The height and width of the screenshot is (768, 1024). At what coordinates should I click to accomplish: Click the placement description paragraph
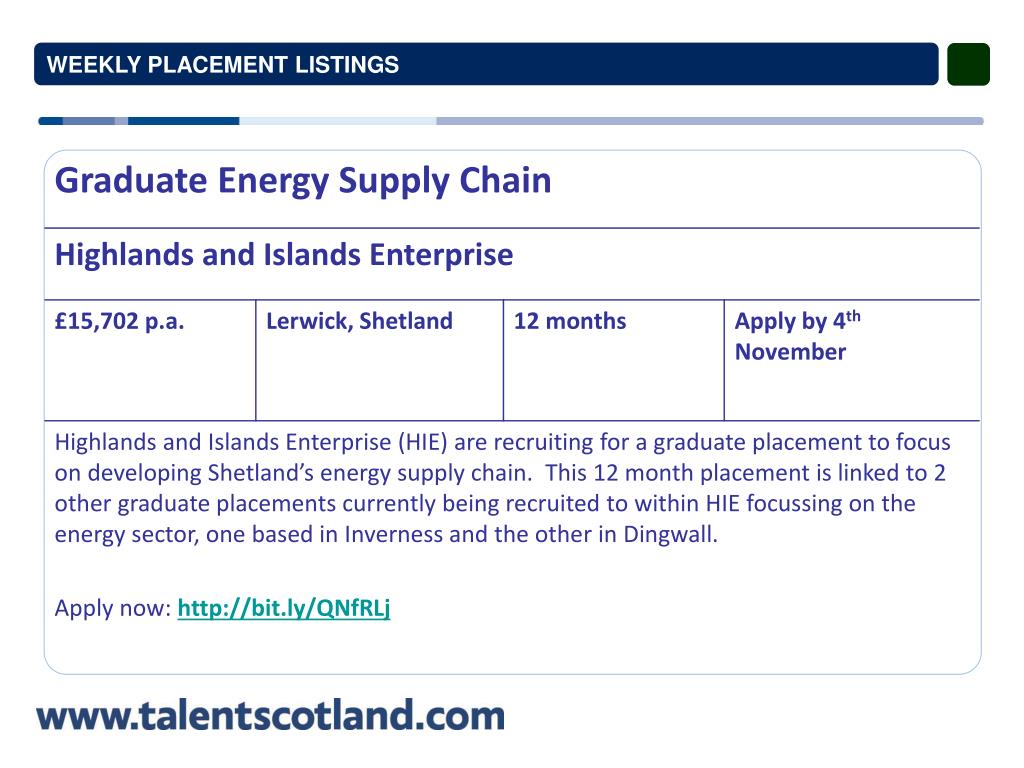point(502,488)
